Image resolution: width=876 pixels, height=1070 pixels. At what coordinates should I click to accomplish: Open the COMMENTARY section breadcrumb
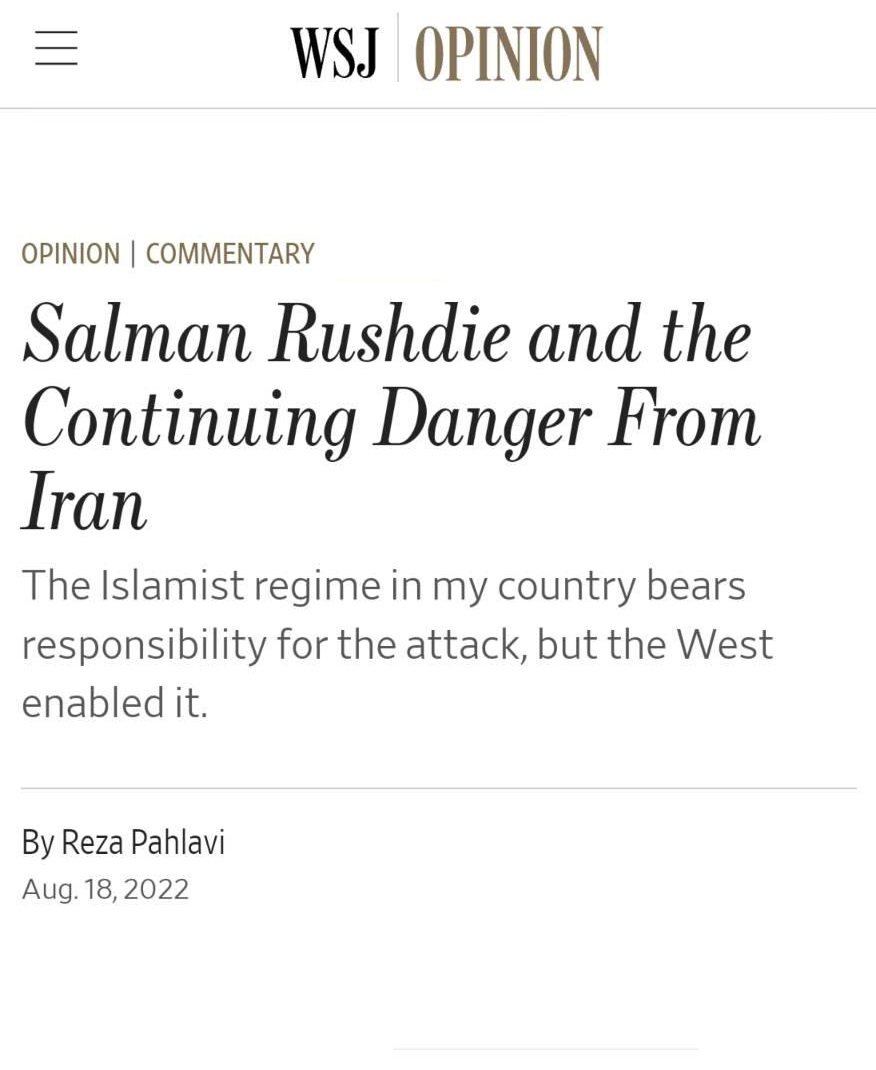click(x=230, y=254)
